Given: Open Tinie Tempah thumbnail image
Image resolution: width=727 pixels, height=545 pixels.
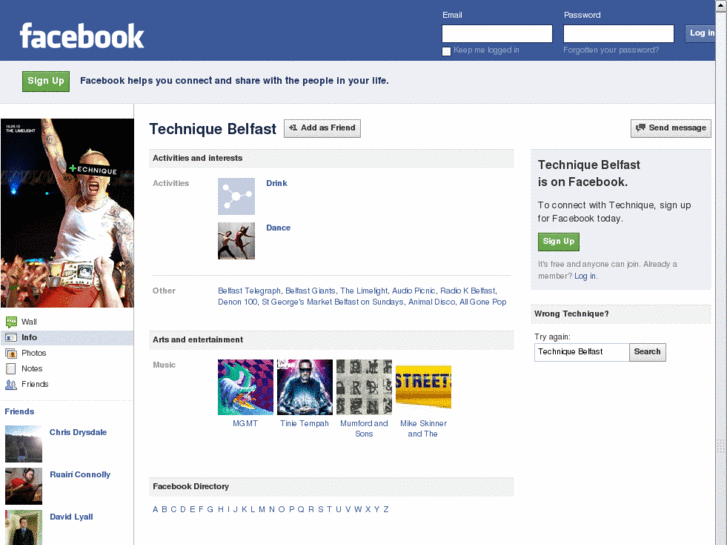Looking at the screenshot, I should tap(305, 387).
